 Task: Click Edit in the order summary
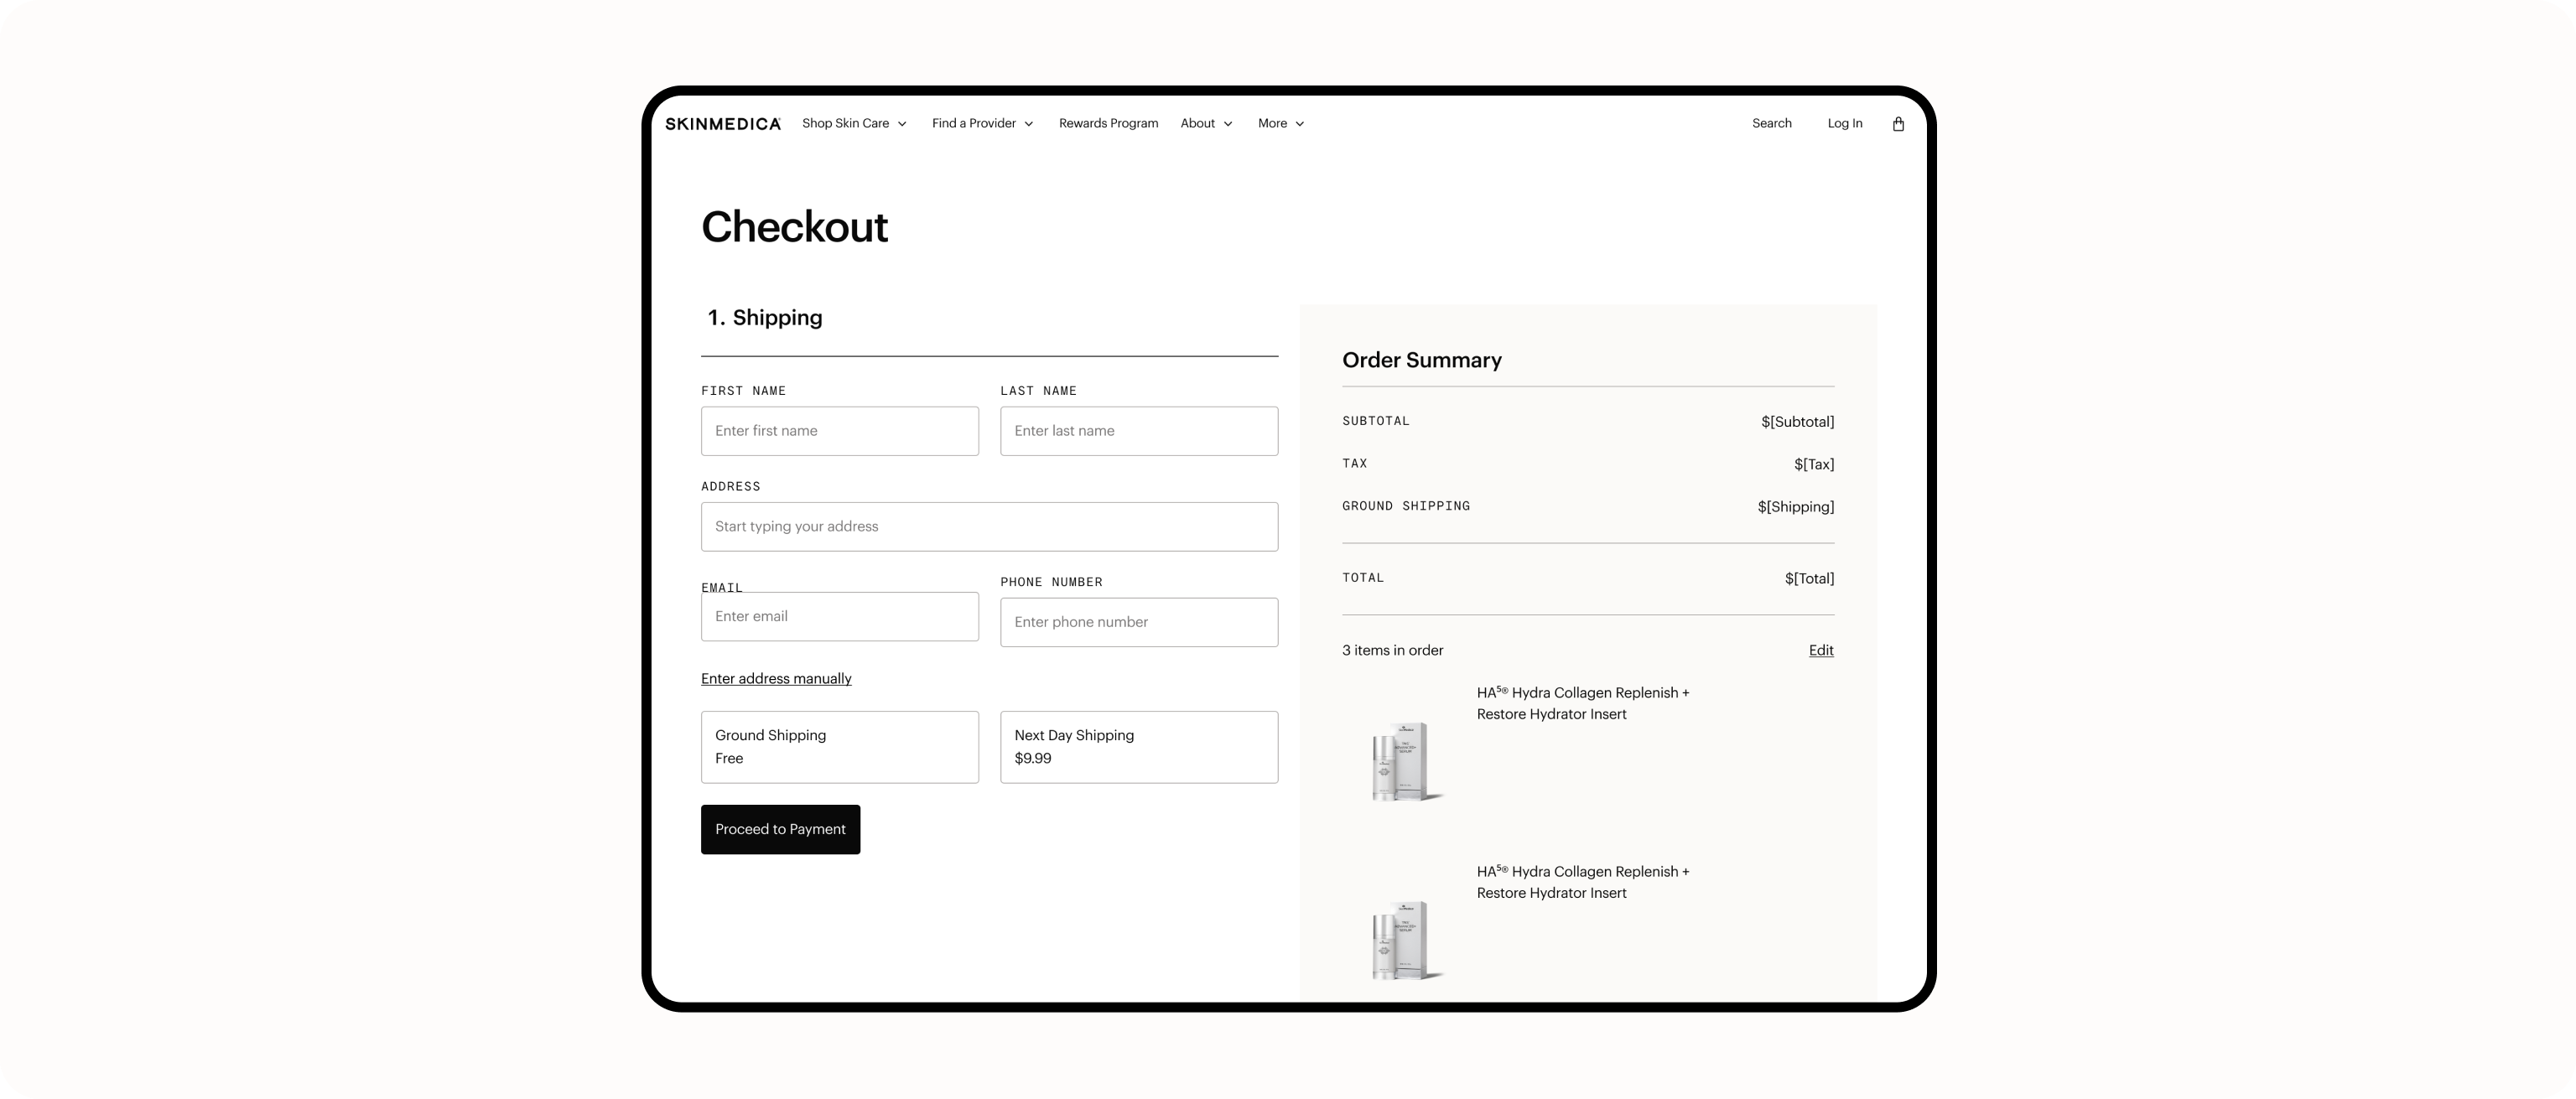click(1821, 650)
